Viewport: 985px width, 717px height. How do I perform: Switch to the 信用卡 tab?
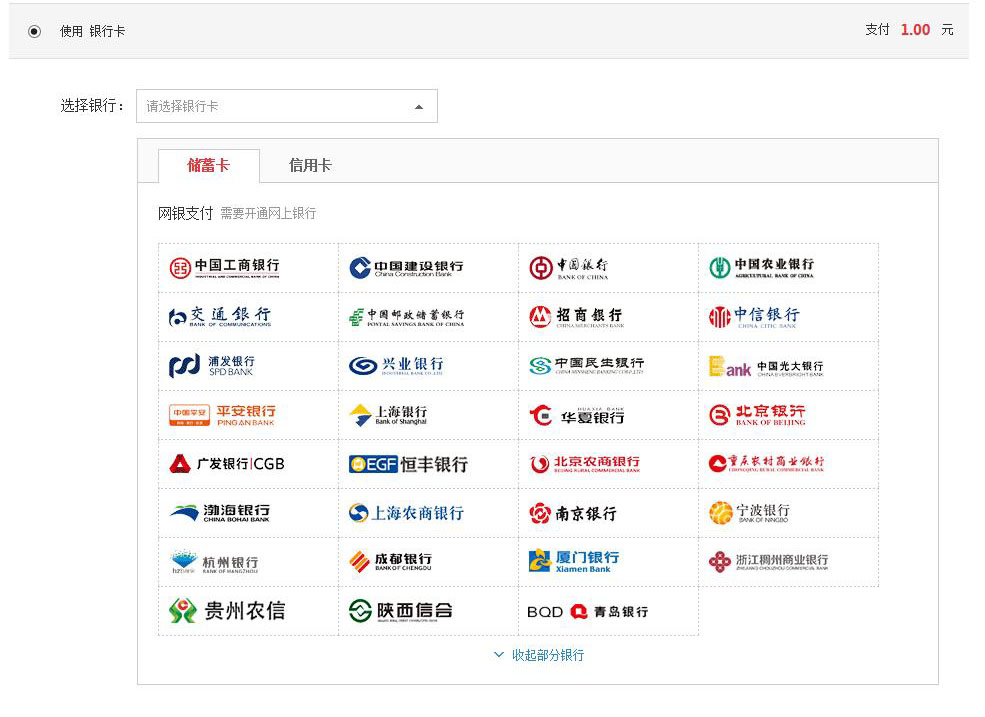pyautogui.click(x=310, y=166)
